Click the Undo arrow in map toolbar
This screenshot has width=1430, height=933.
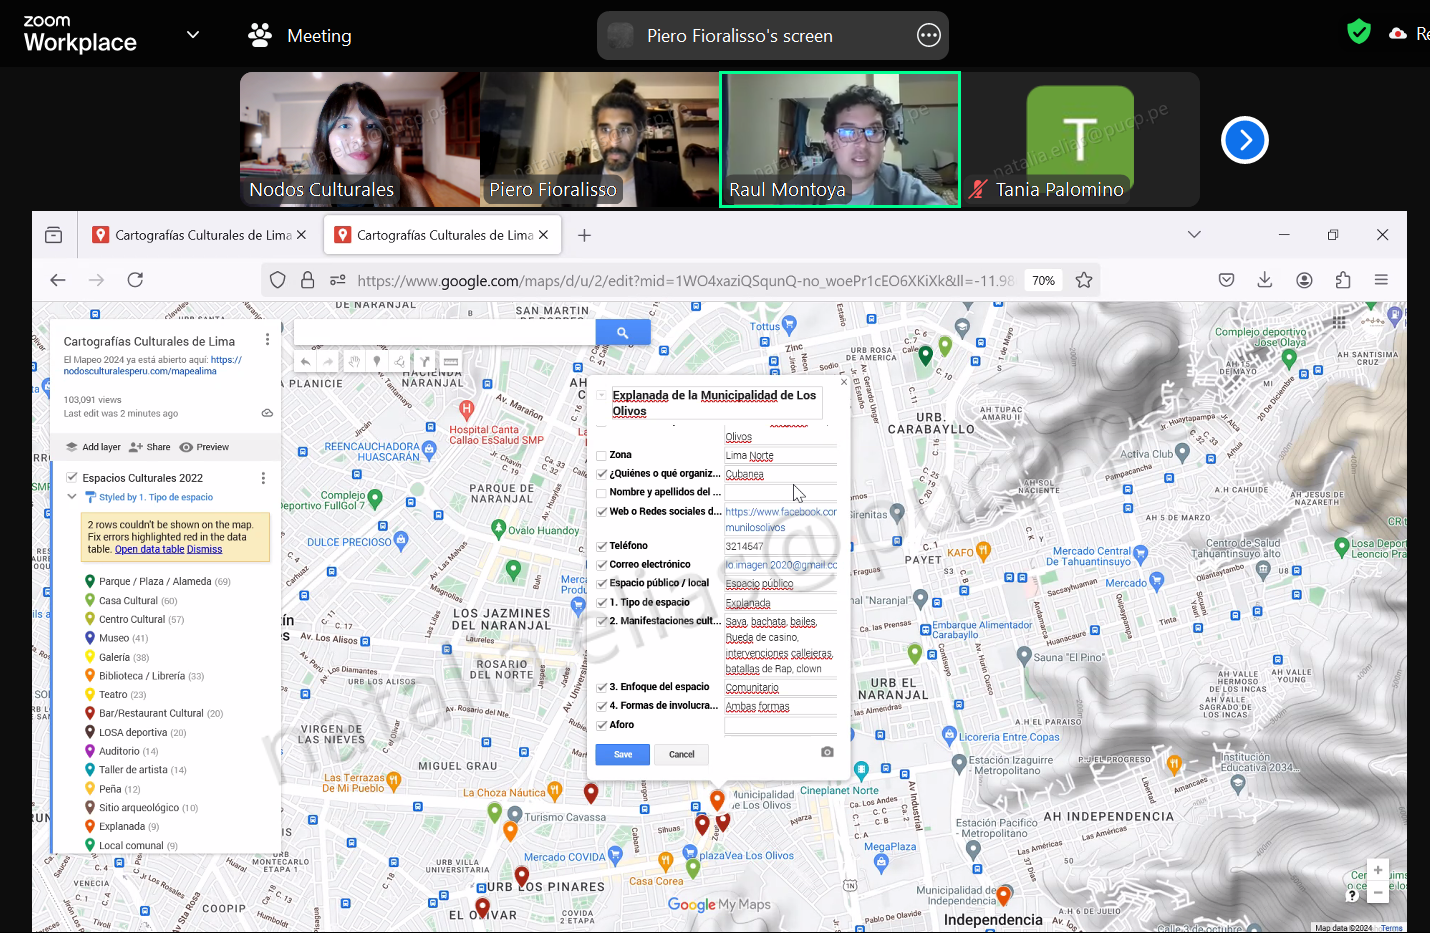[x=305, y=361]
